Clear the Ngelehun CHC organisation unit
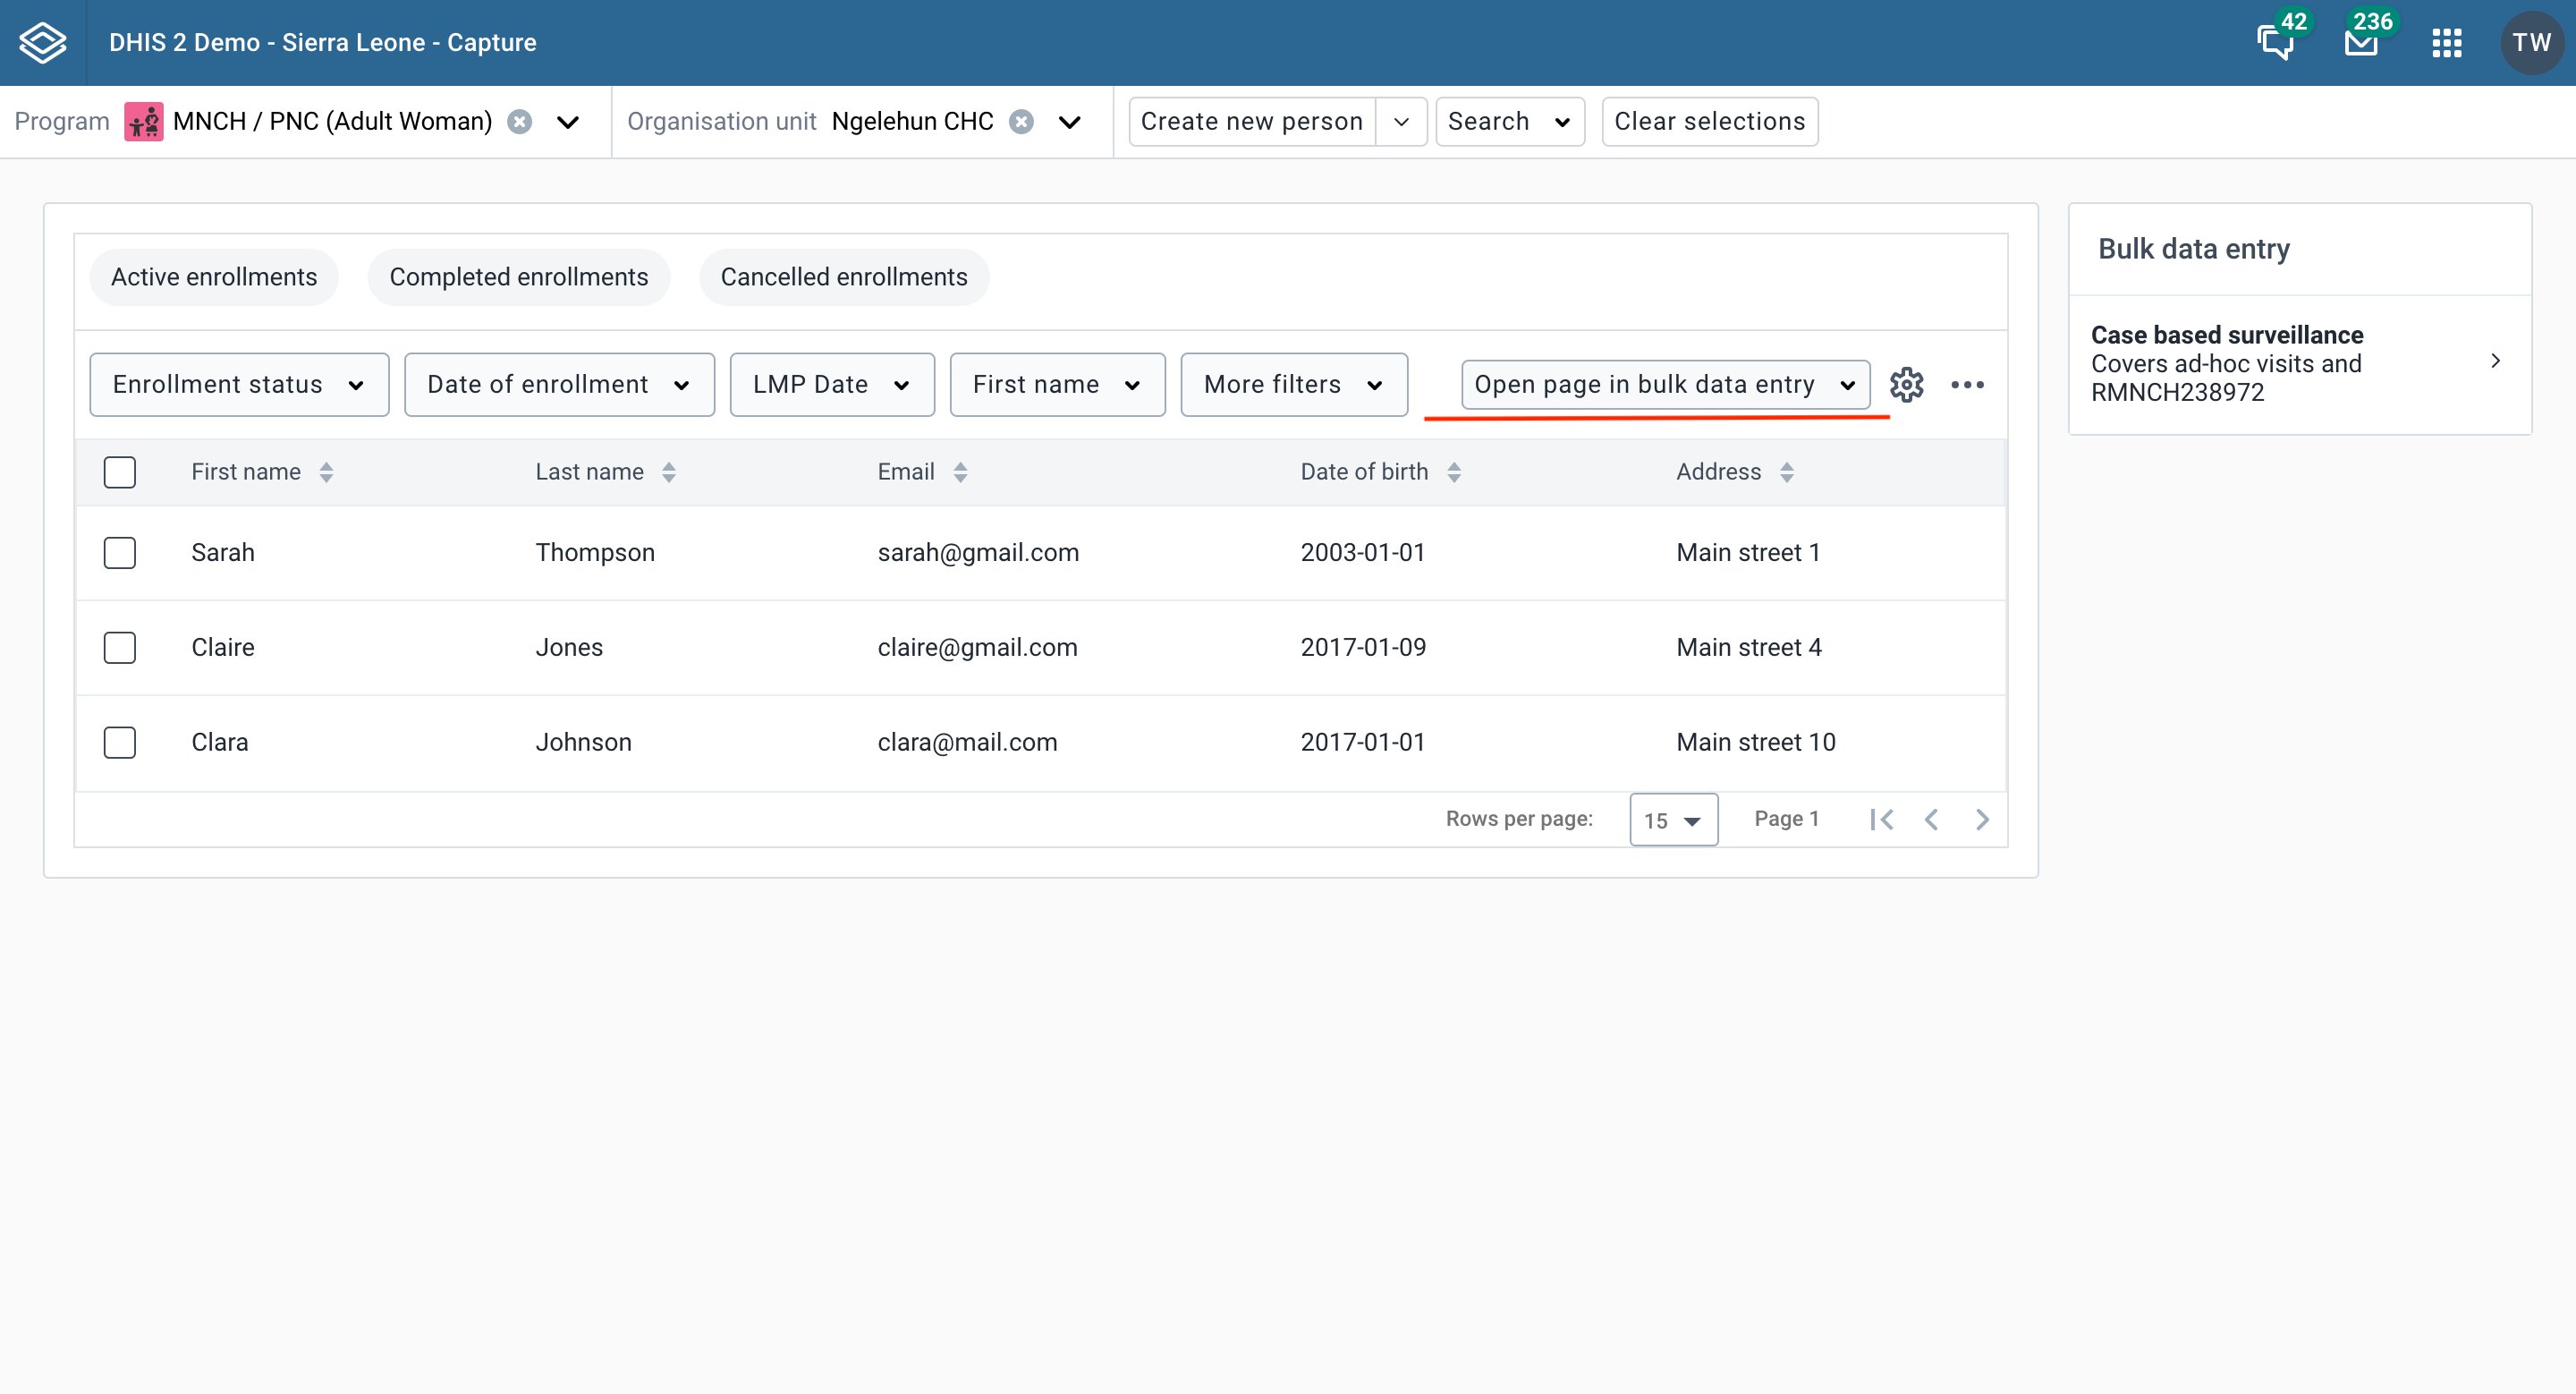Viewport: 2576px width, 1394px height. (1022, 121)
